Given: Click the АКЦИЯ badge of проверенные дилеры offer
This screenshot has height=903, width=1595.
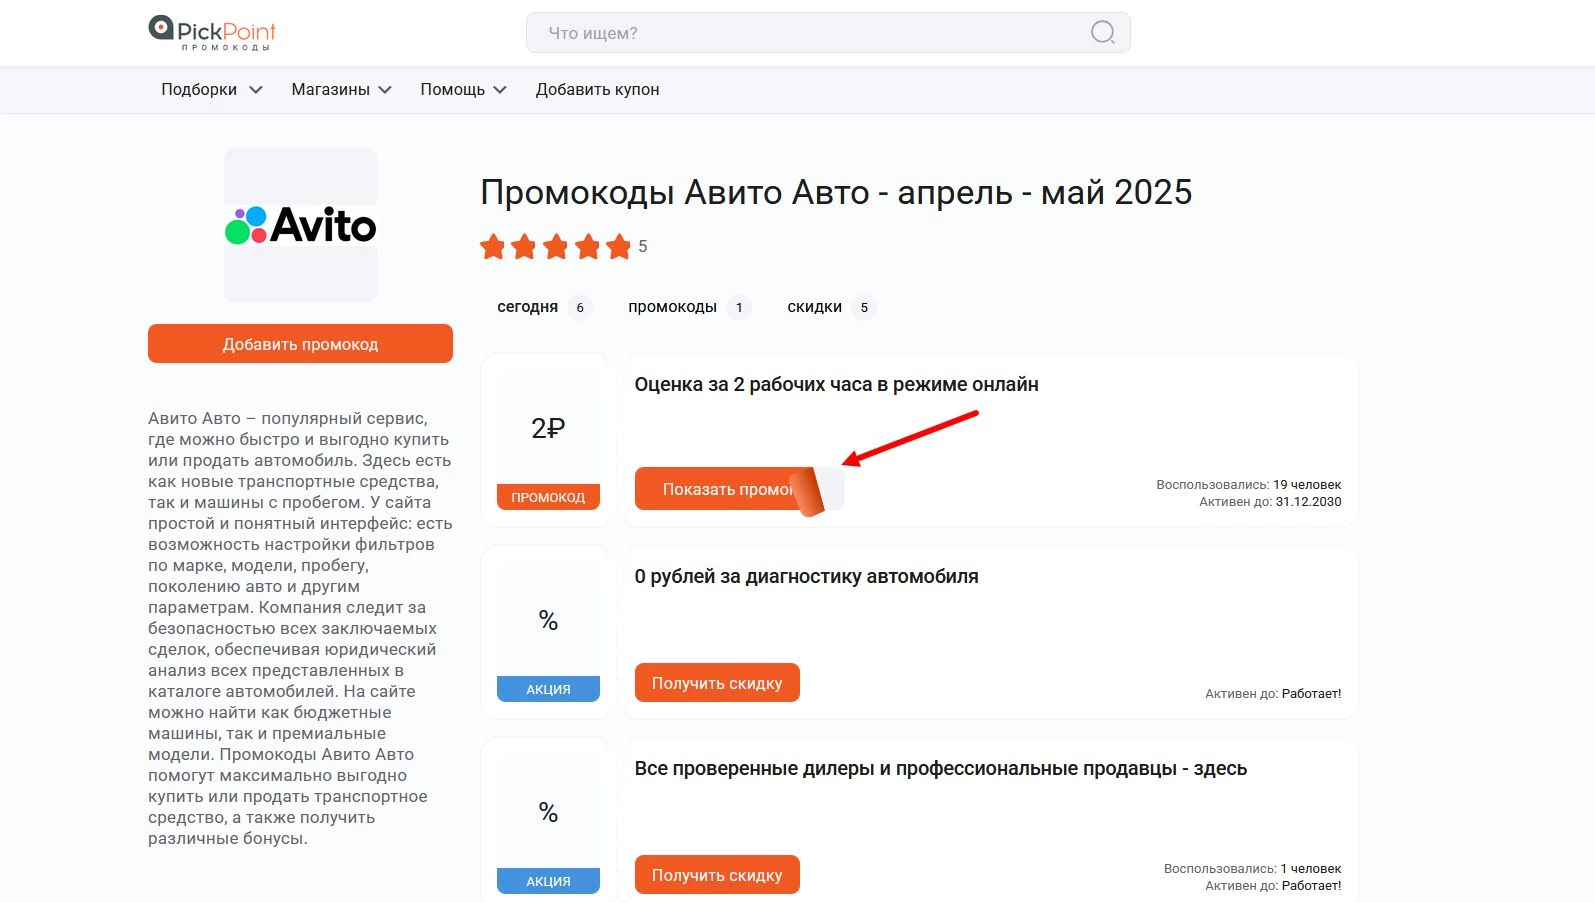Looking at the screenshot, I should (548, 881).
